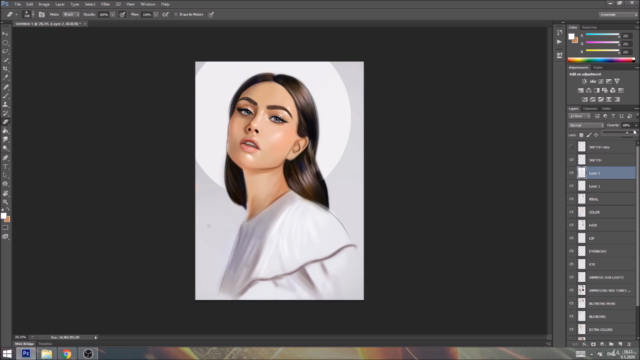Open the Essentials workspace dropdown
The width and height of the screenshot is (640, 360).
pos(618,15)
